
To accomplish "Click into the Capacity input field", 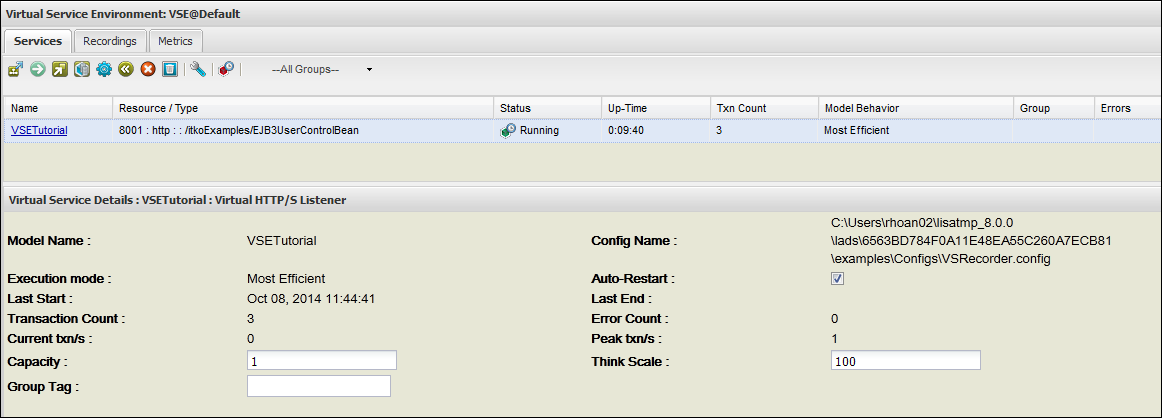I will coord(322,361).
